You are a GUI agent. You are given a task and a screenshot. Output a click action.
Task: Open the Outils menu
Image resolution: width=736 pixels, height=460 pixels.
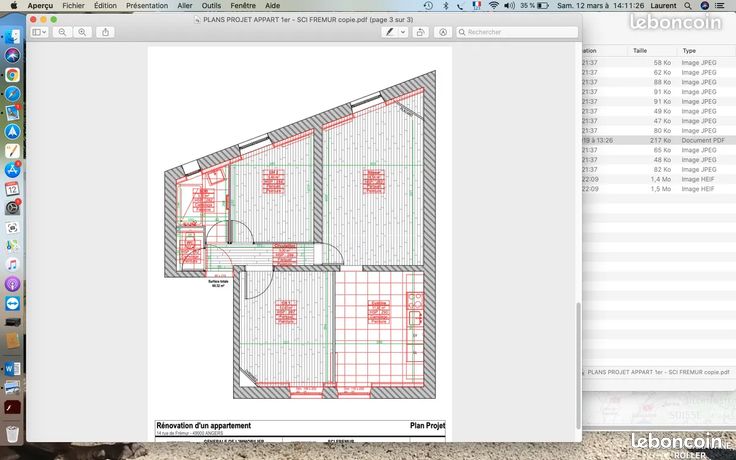[211, 6]
